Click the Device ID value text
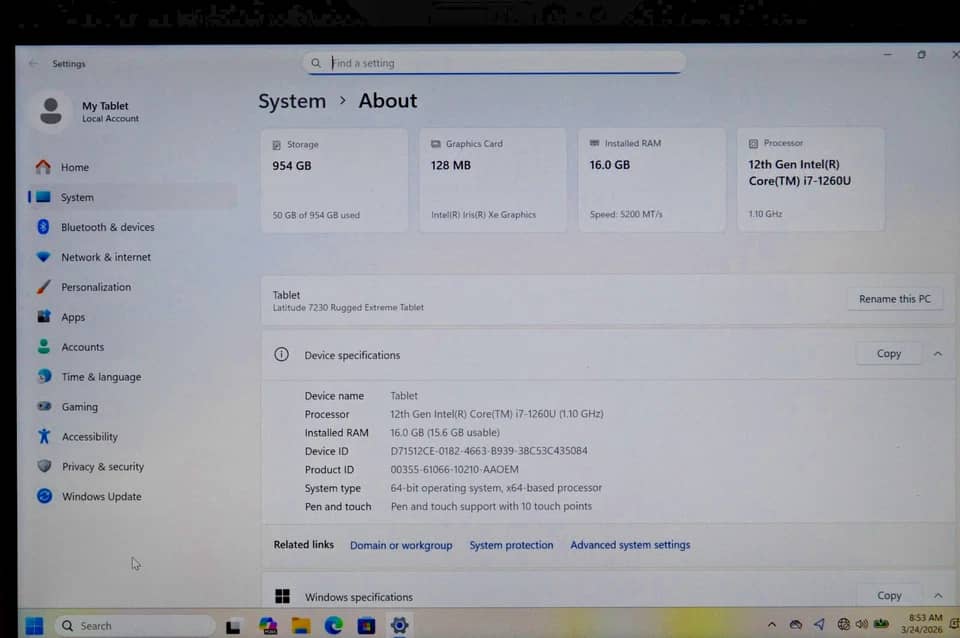The height and width of the screenshot is (638, 960). tap(489, 451)
